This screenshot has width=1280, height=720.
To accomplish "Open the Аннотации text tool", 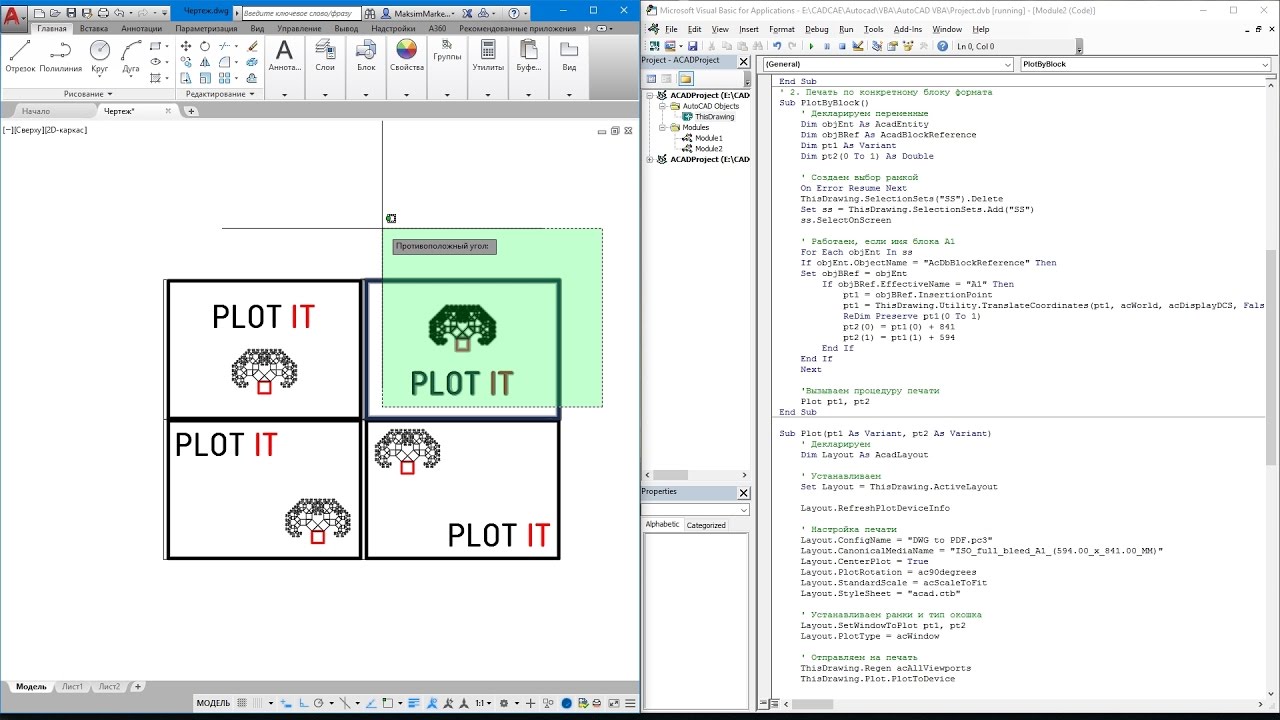I will tap(285, 56).
